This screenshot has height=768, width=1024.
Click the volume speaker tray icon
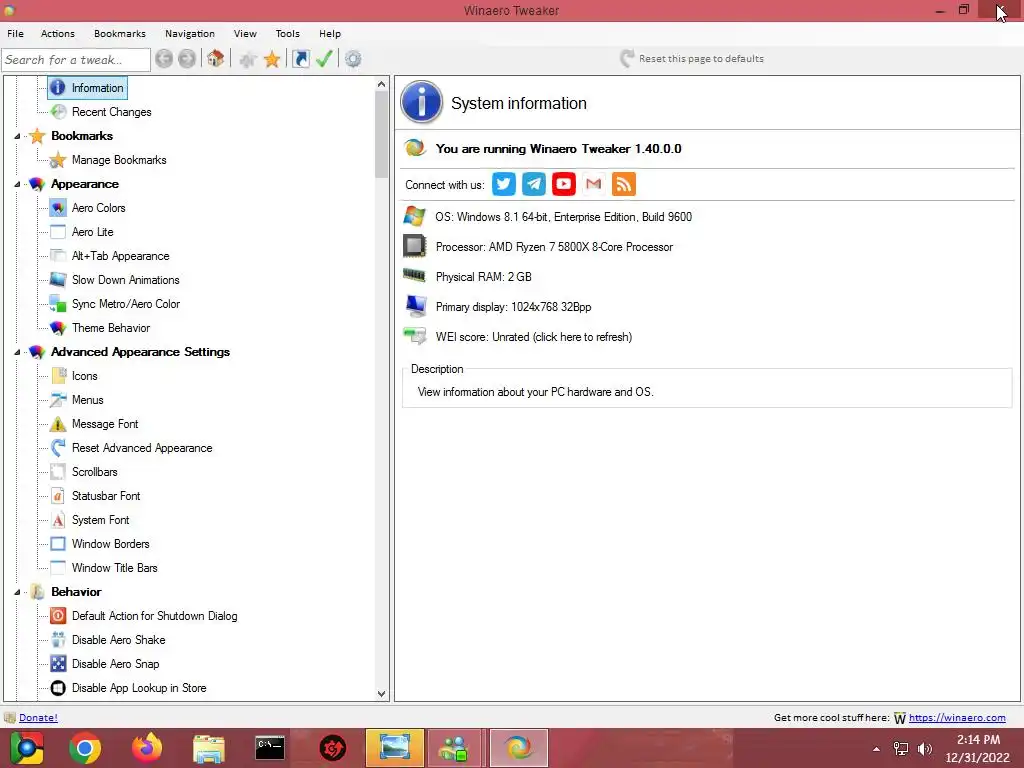click(925, 748)
